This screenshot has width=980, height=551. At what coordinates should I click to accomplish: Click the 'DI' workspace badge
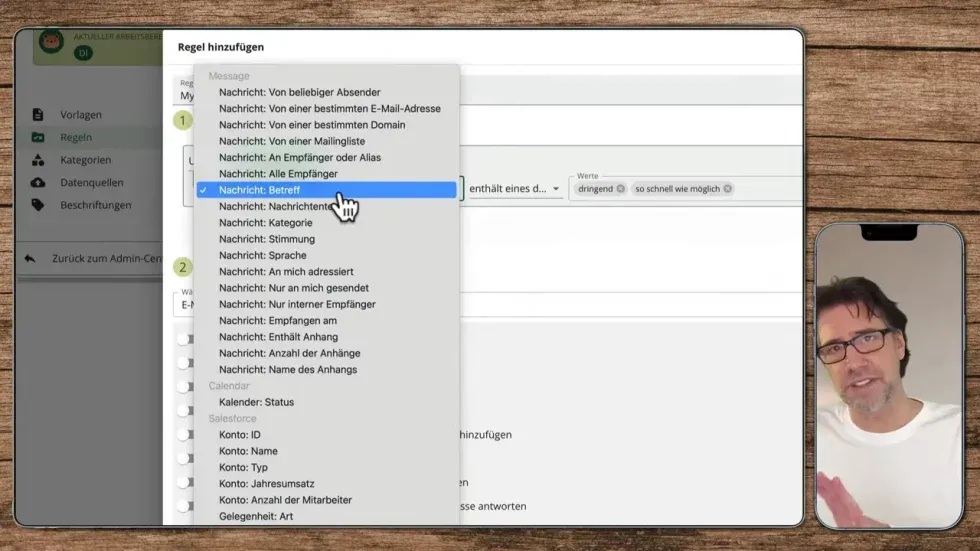[x=83, y=53]
